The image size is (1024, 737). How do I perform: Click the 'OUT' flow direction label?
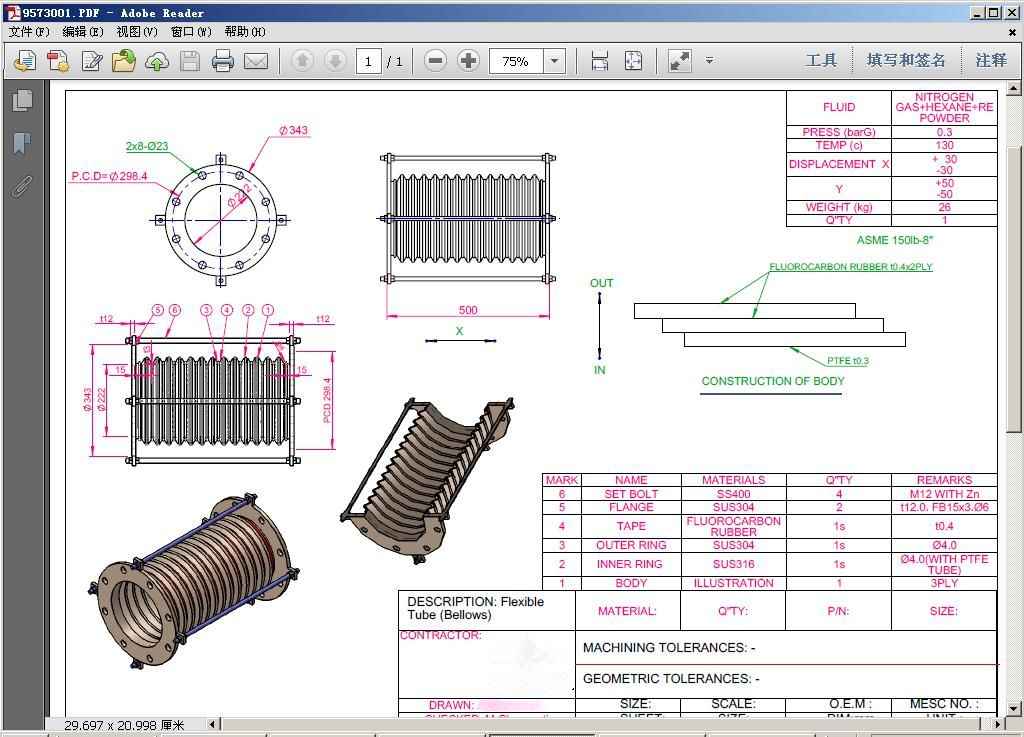tap(601, 283)
